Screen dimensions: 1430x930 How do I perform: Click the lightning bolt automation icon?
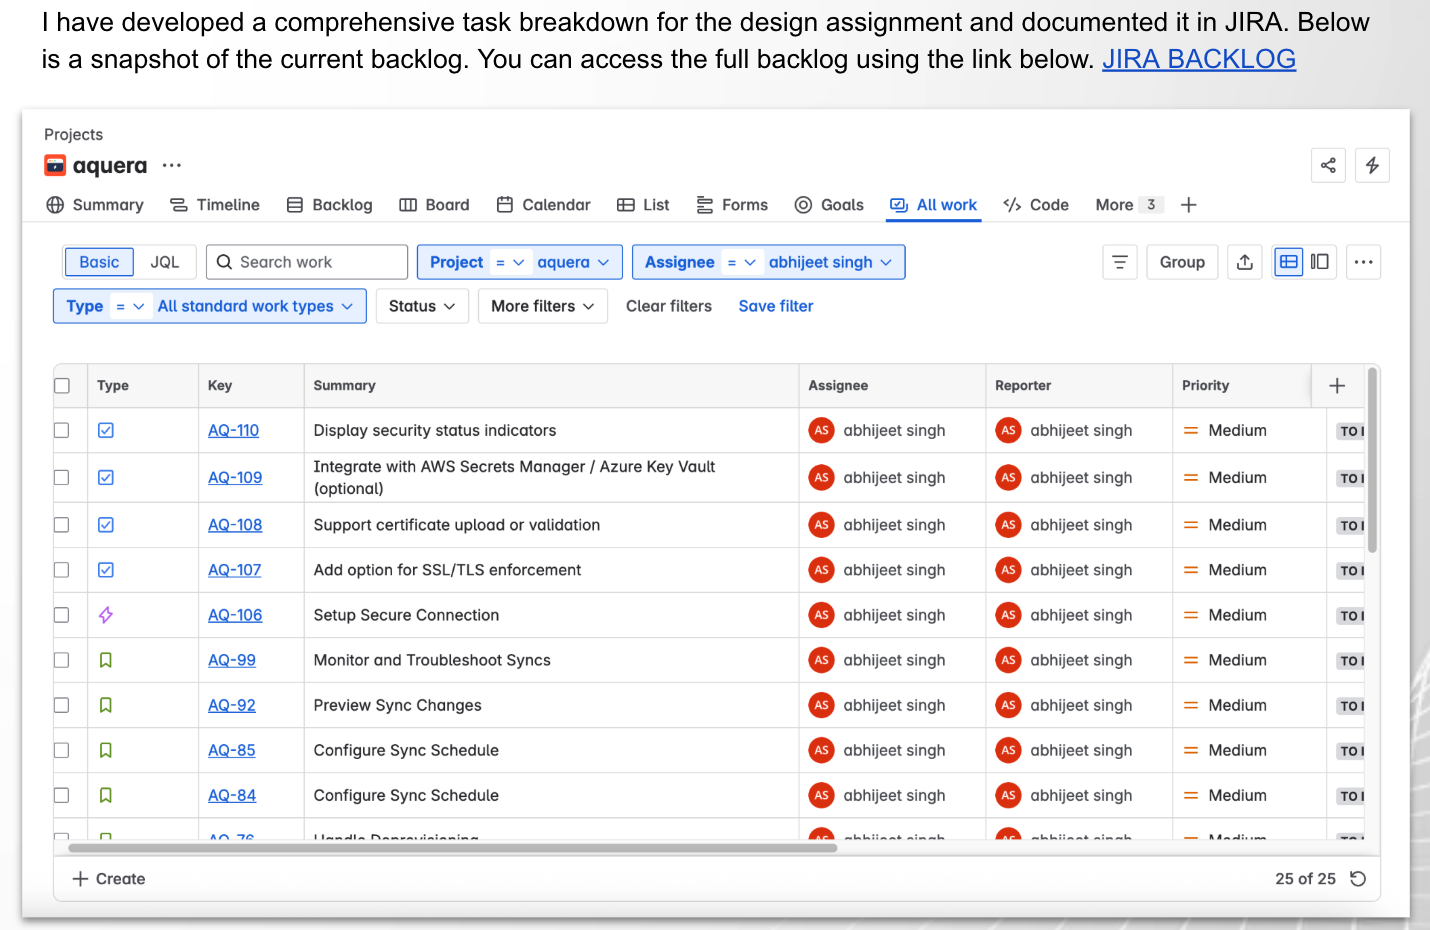tap(1372, 166)
